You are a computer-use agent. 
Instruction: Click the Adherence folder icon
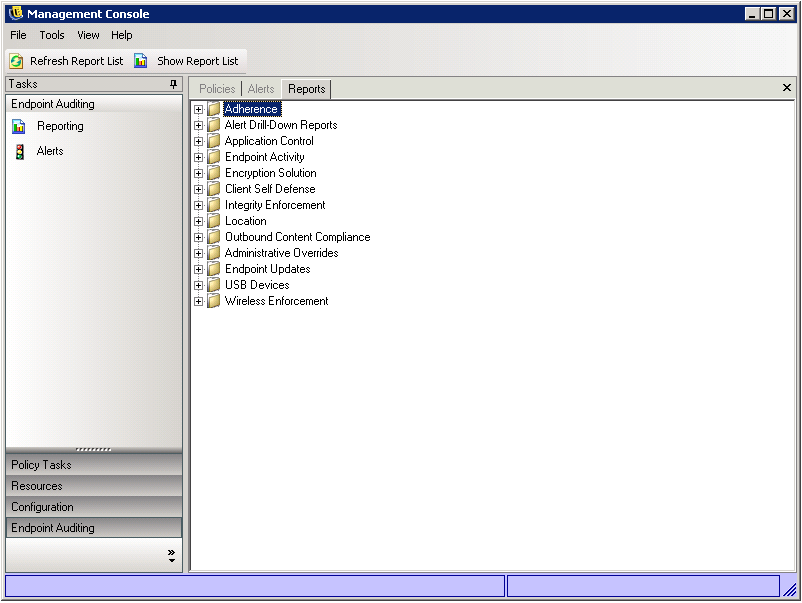[x=214, y=109]
